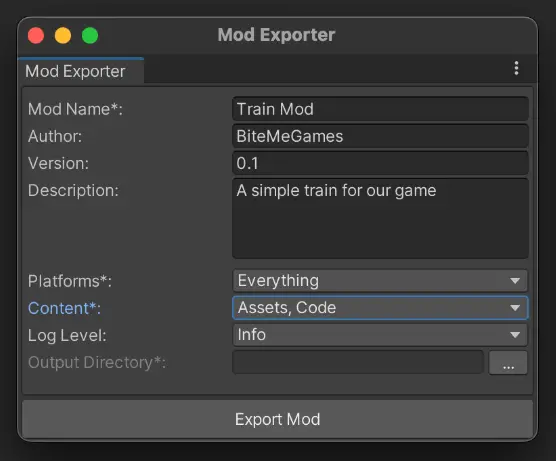556x461 pixels.
Task: Click the empty Output Directory field
Action: click(x=358, y=362)
